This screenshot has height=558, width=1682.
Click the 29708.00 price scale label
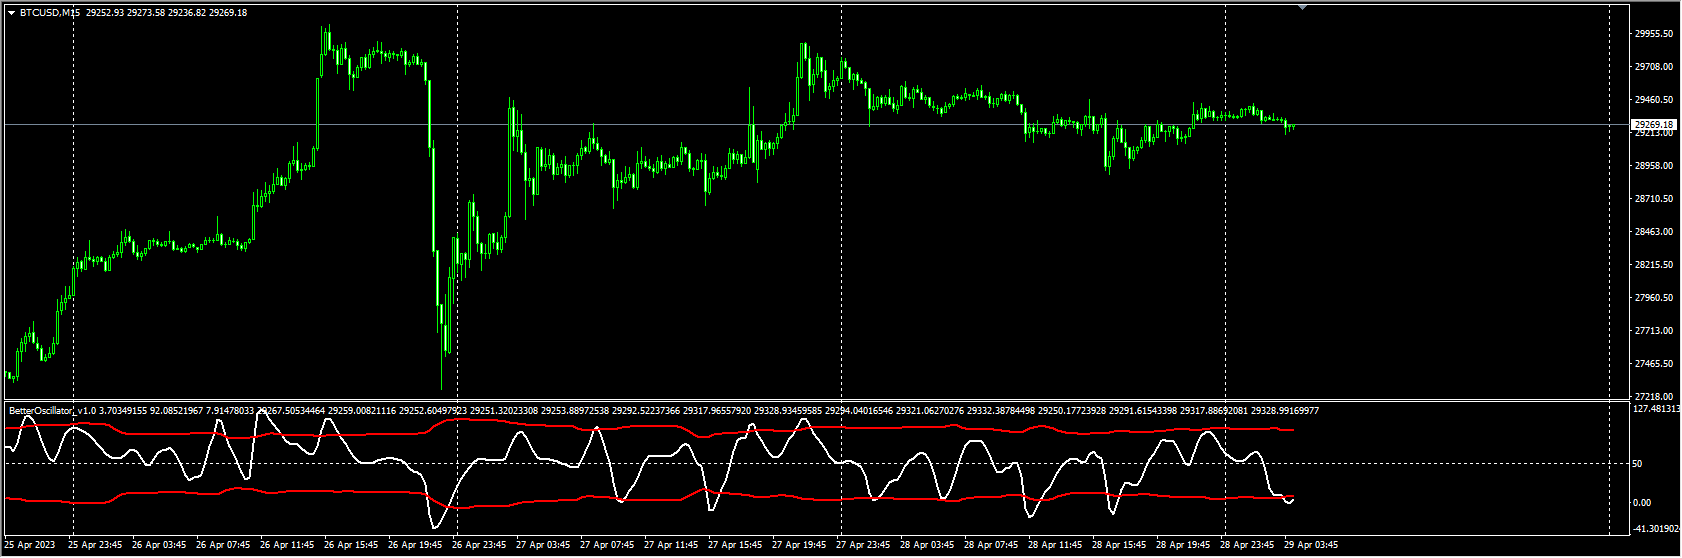(x=1653, y=66)
